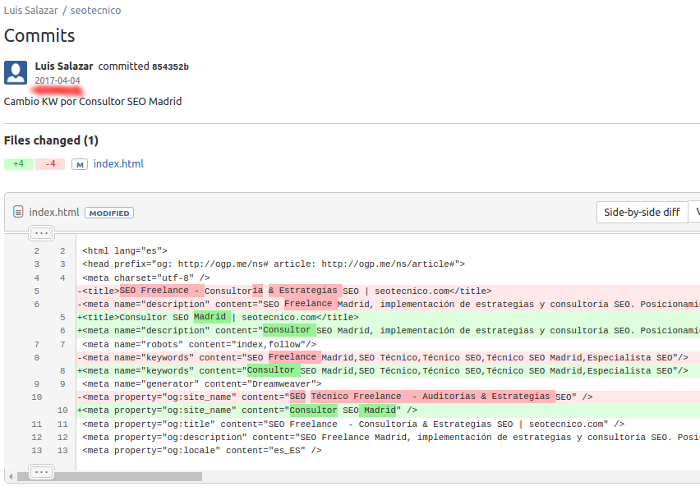Click added title Consultor SEO Madrid line
This screenshot has width=700, height=491.
[x=388, y=317]
